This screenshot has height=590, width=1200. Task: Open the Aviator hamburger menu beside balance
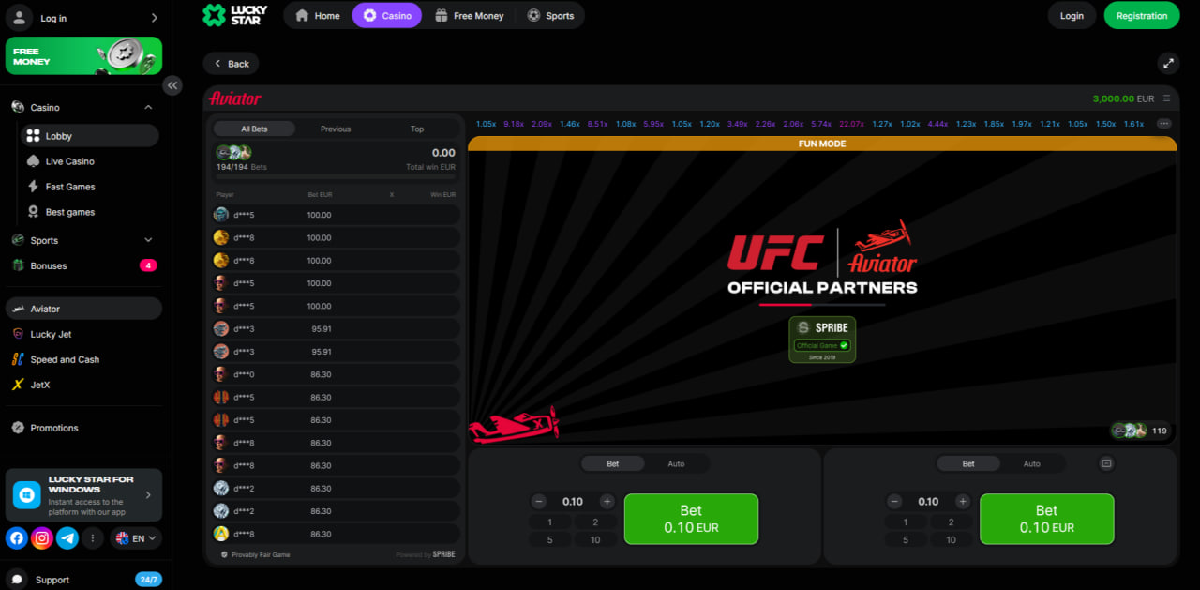[x=1166, y=99]
